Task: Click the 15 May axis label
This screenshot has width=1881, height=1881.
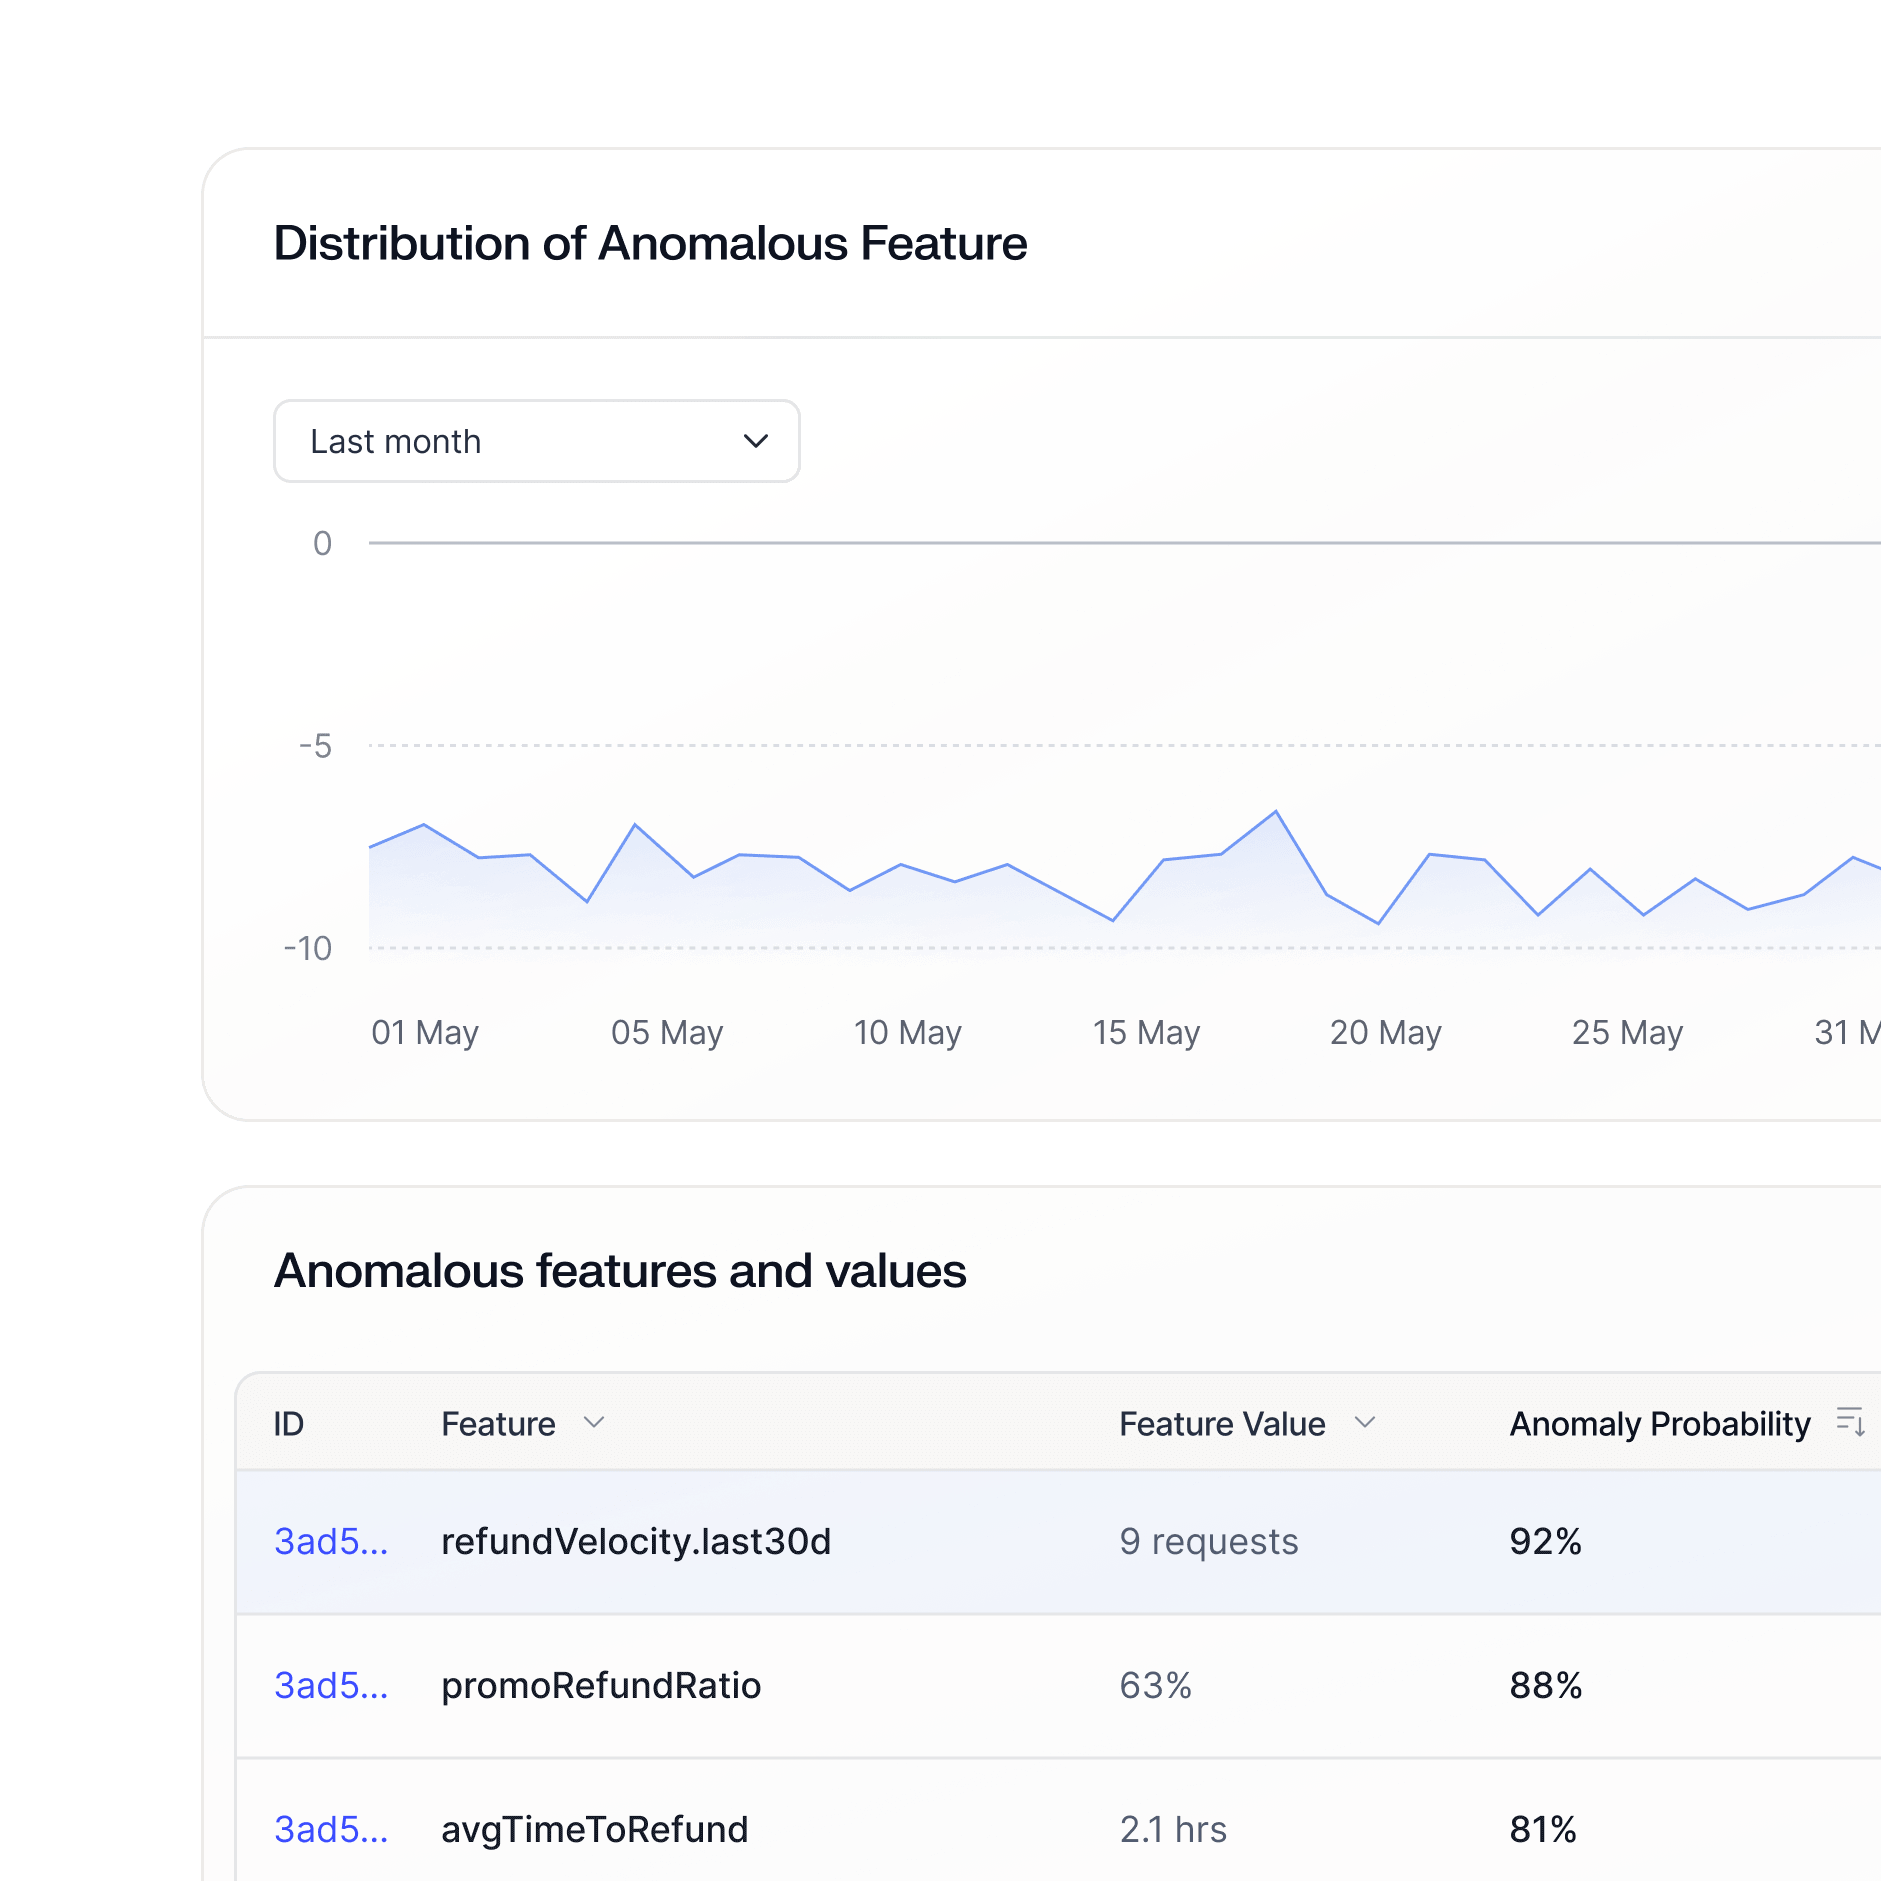Action: (1146, 1032)
